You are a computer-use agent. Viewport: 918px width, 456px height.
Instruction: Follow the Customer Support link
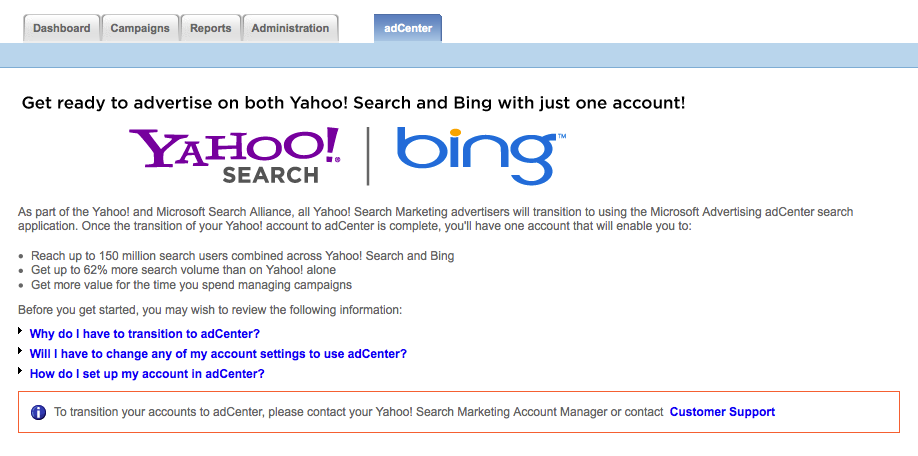pos(722,412)
